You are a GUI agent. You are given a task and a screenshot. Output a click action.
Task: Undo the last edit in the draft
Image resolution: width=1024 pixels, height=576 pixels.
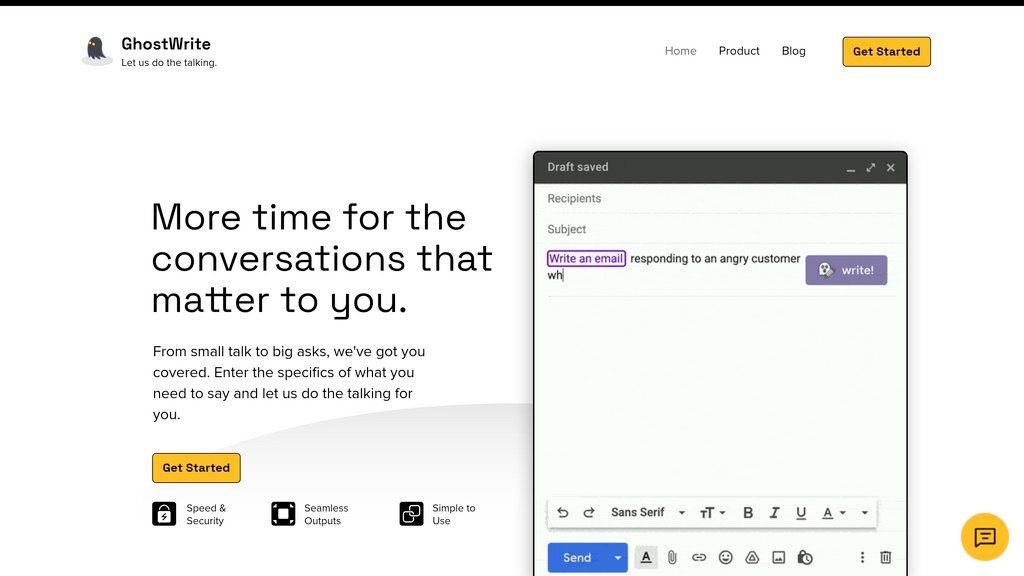coord(562,512)
